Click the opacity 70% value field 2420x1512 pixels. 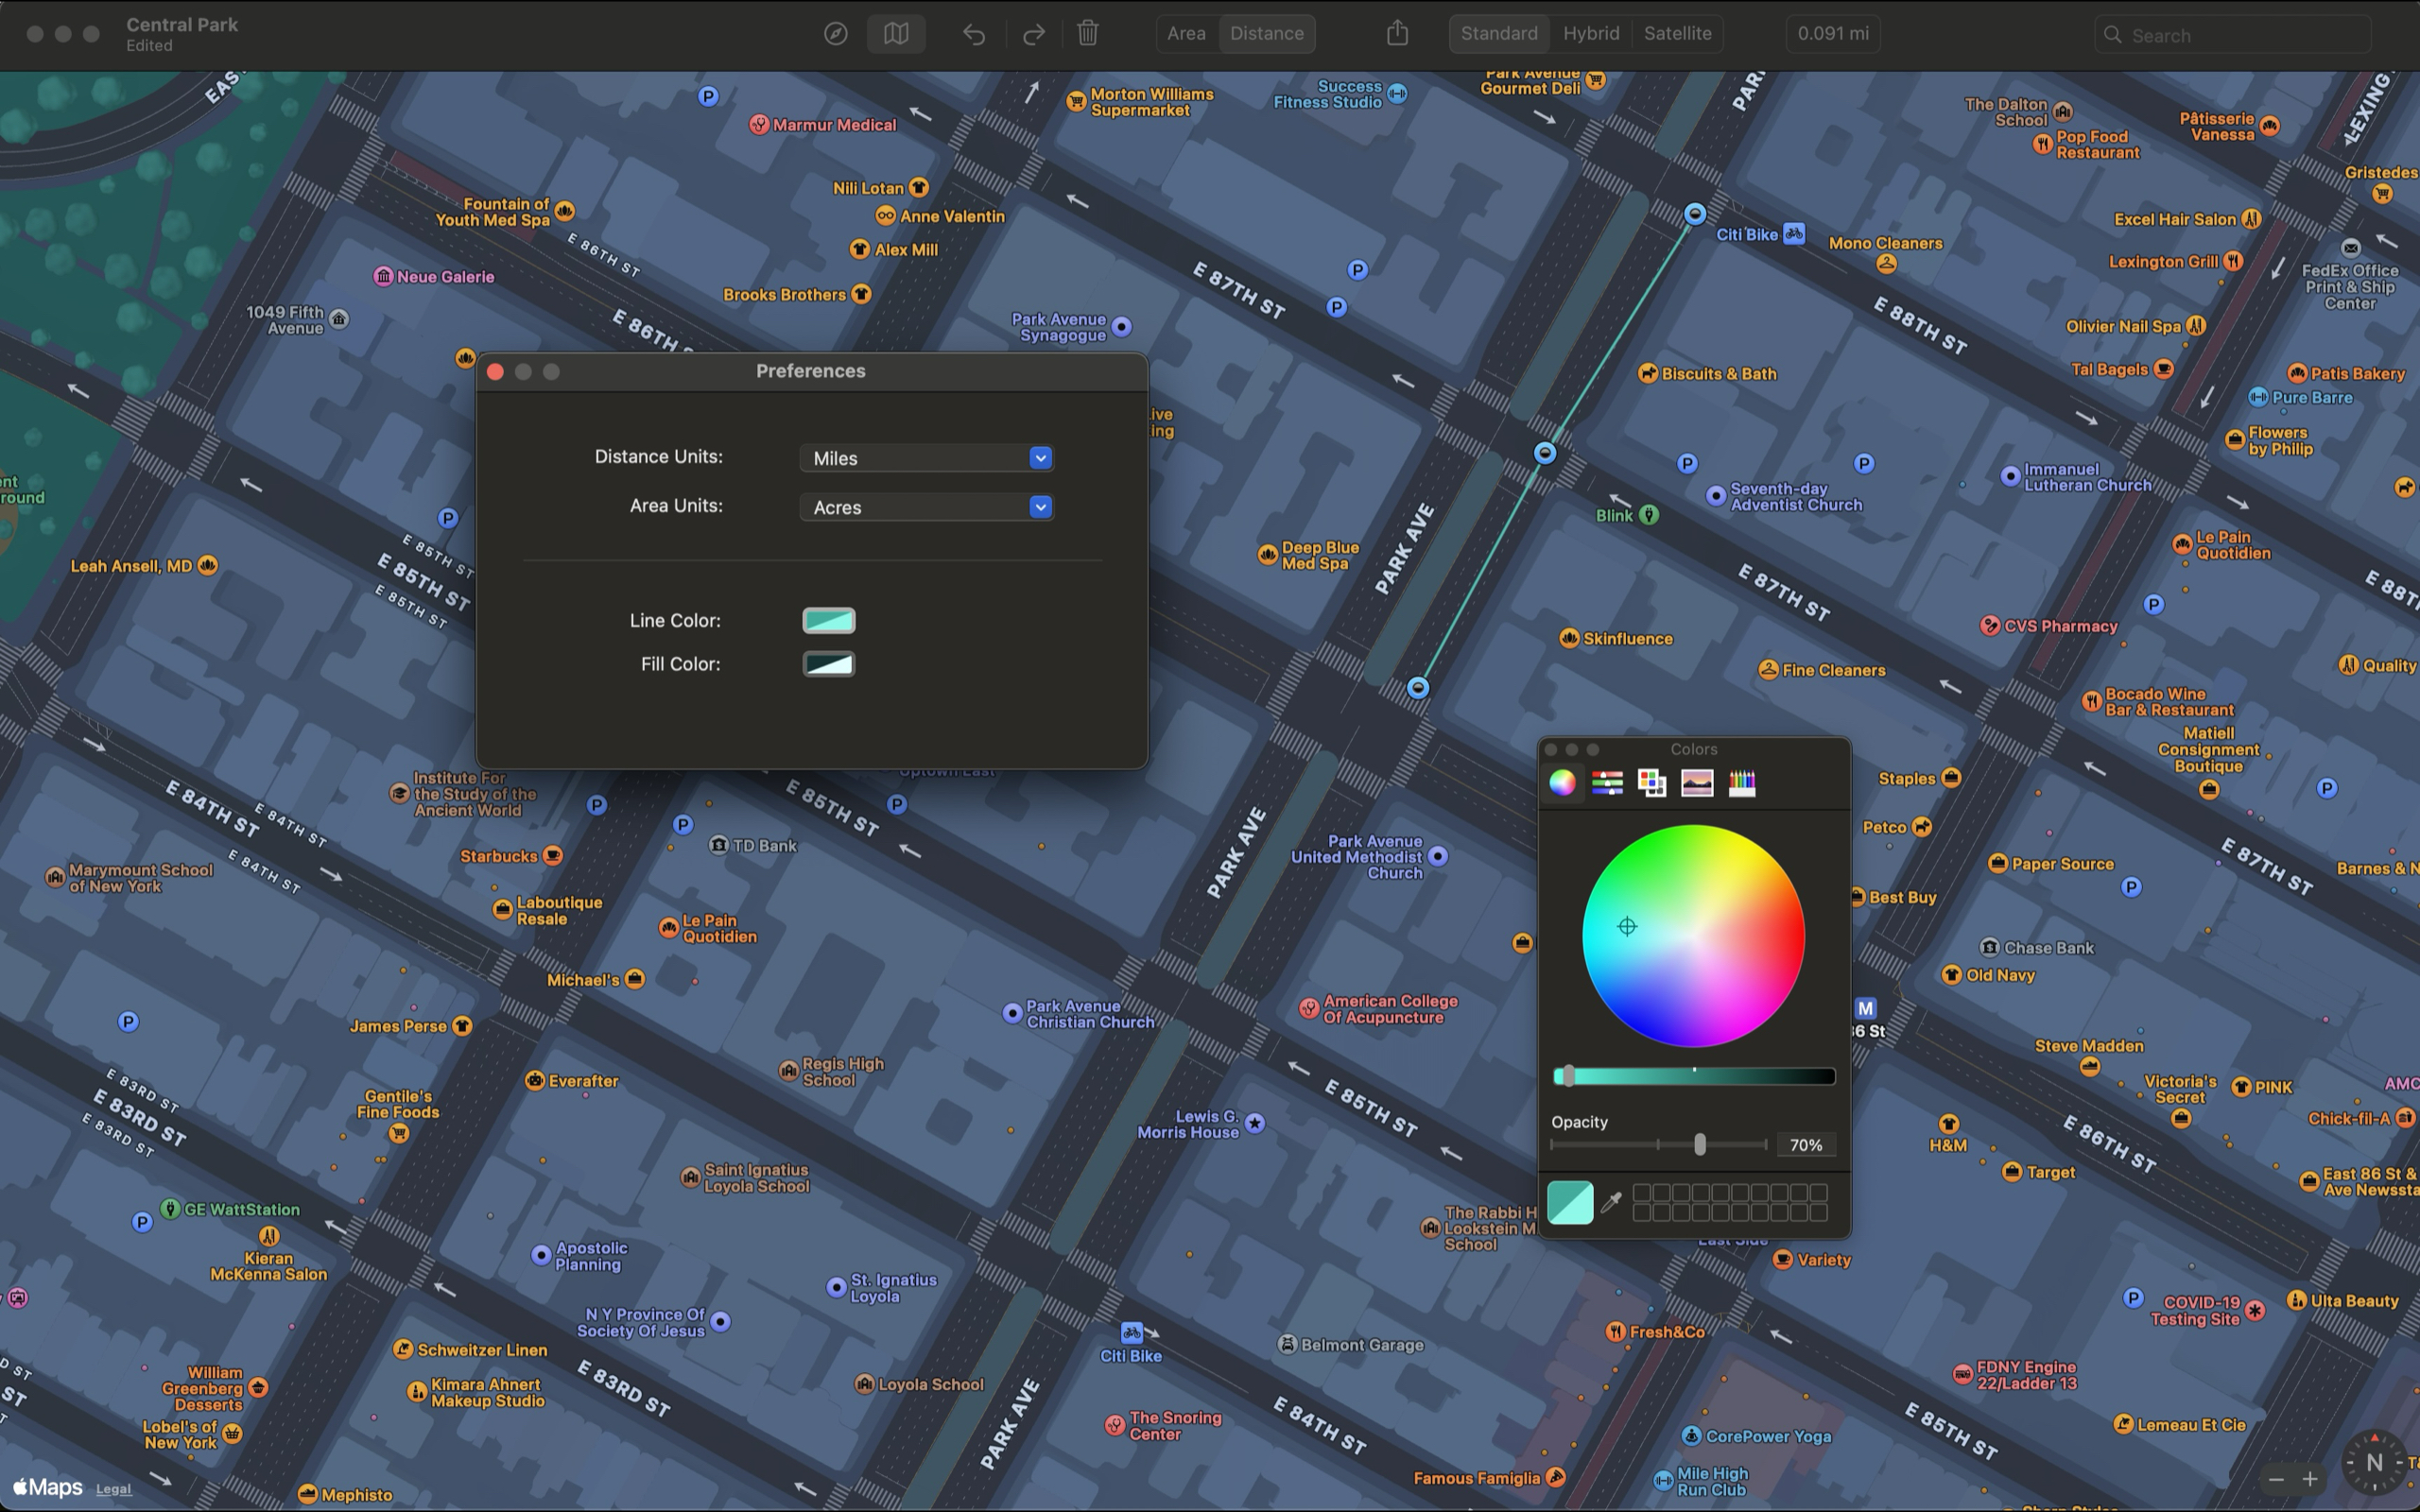coord(1806,1145)
